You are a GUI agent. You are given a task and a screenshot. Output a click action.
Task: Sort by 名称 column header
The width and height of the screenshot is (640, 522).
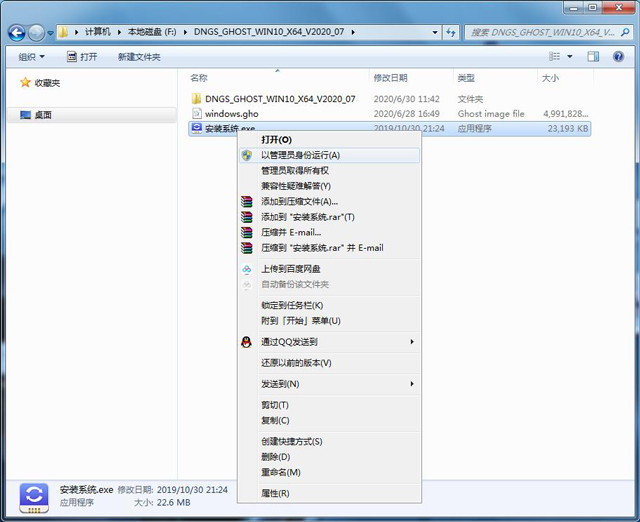pyautogui.click(x=199, y=78)
